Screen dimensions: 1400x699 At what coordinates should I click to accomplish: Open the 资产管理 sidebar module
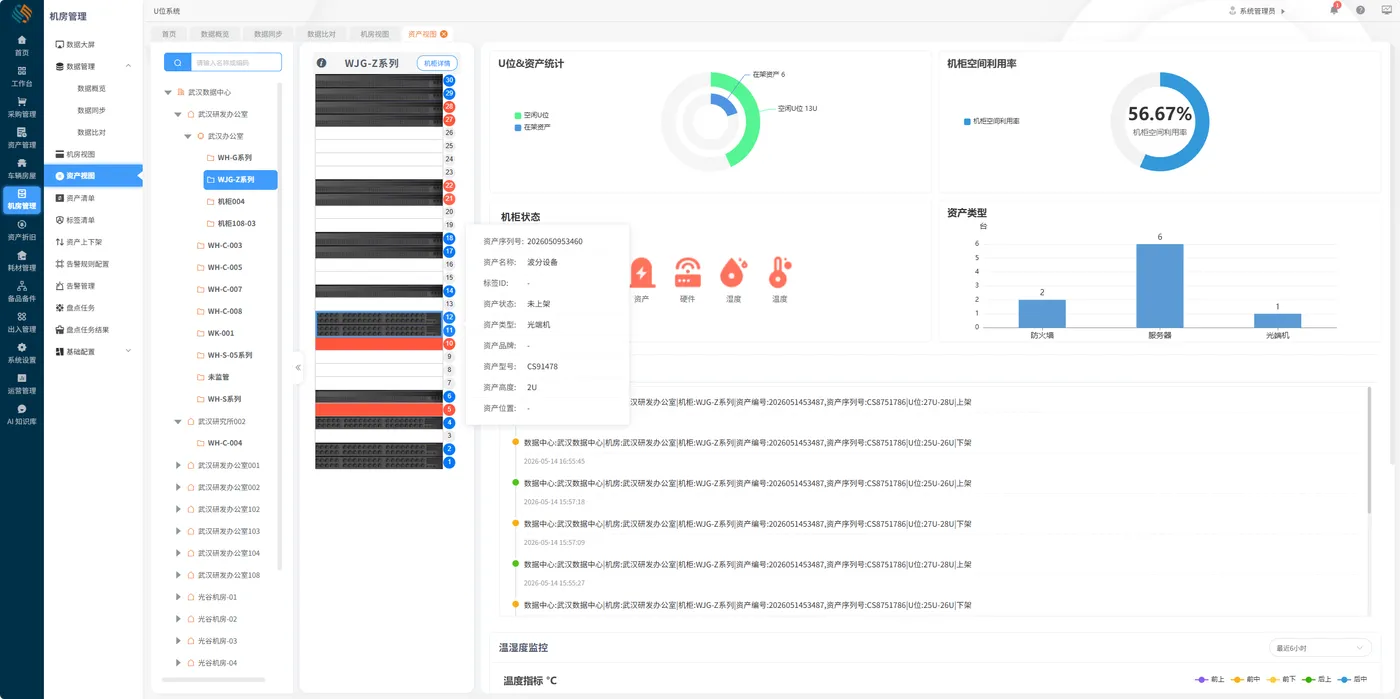point(21,138)
